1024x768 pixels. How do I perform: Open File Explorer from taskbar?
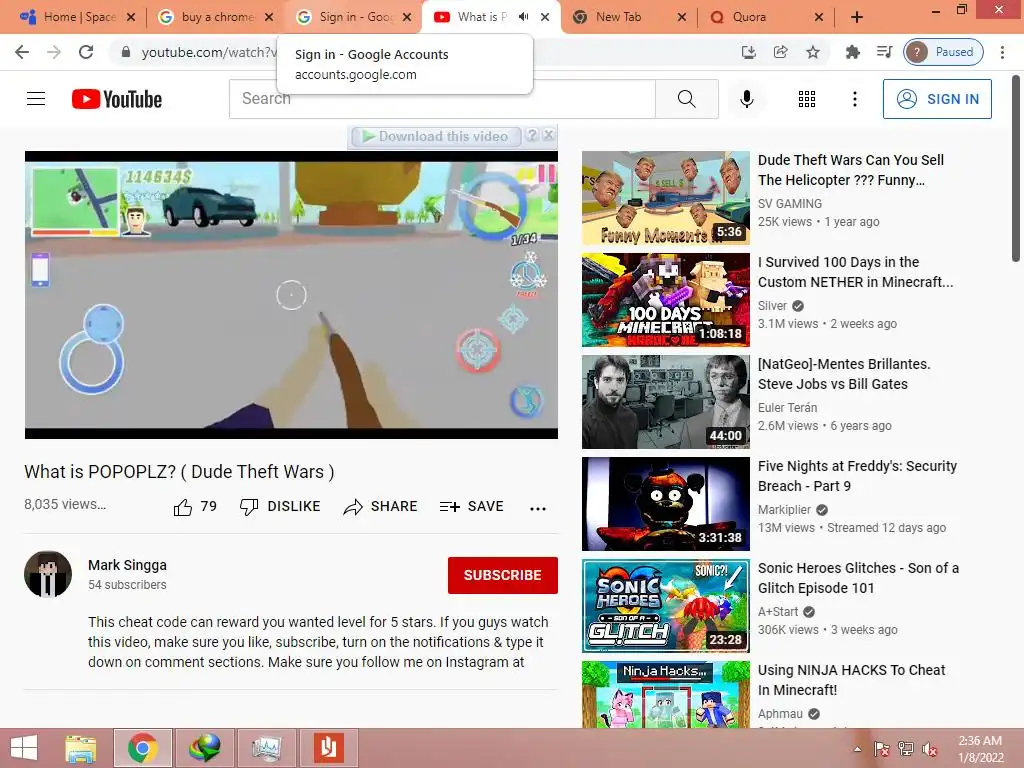tap(81, 748)
